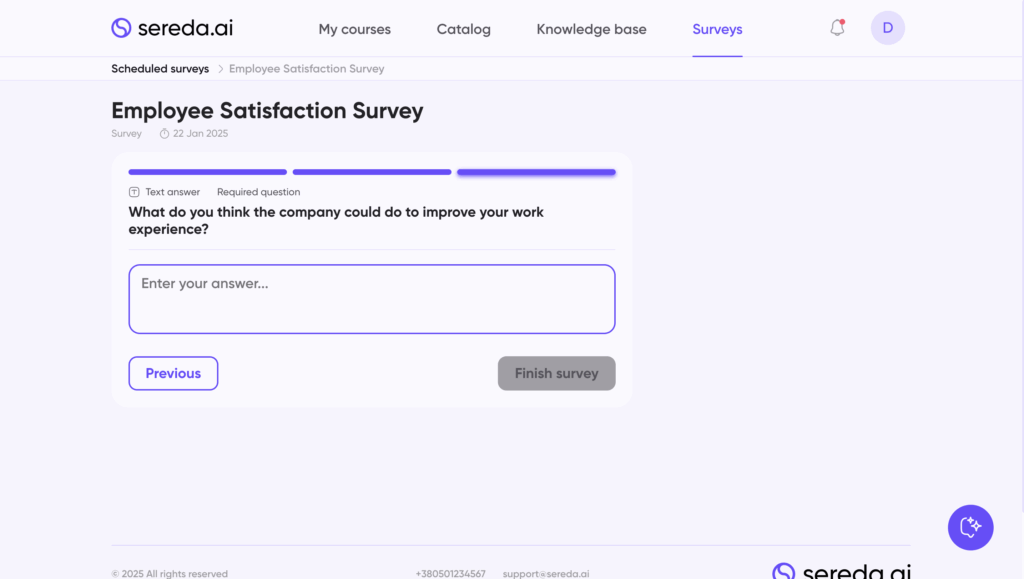This screenshot has height=579, width=1024.
Task: Select the second progress bar segment
Action: 372,172
